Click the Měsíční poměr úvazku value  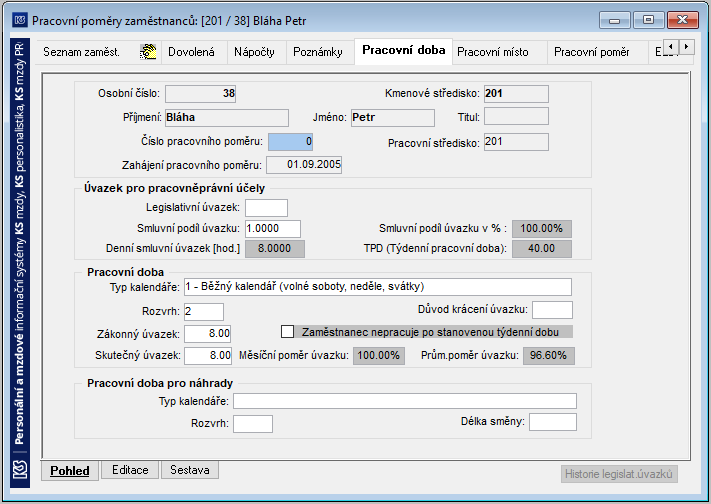pyautogui.click(x=379, y=356)
